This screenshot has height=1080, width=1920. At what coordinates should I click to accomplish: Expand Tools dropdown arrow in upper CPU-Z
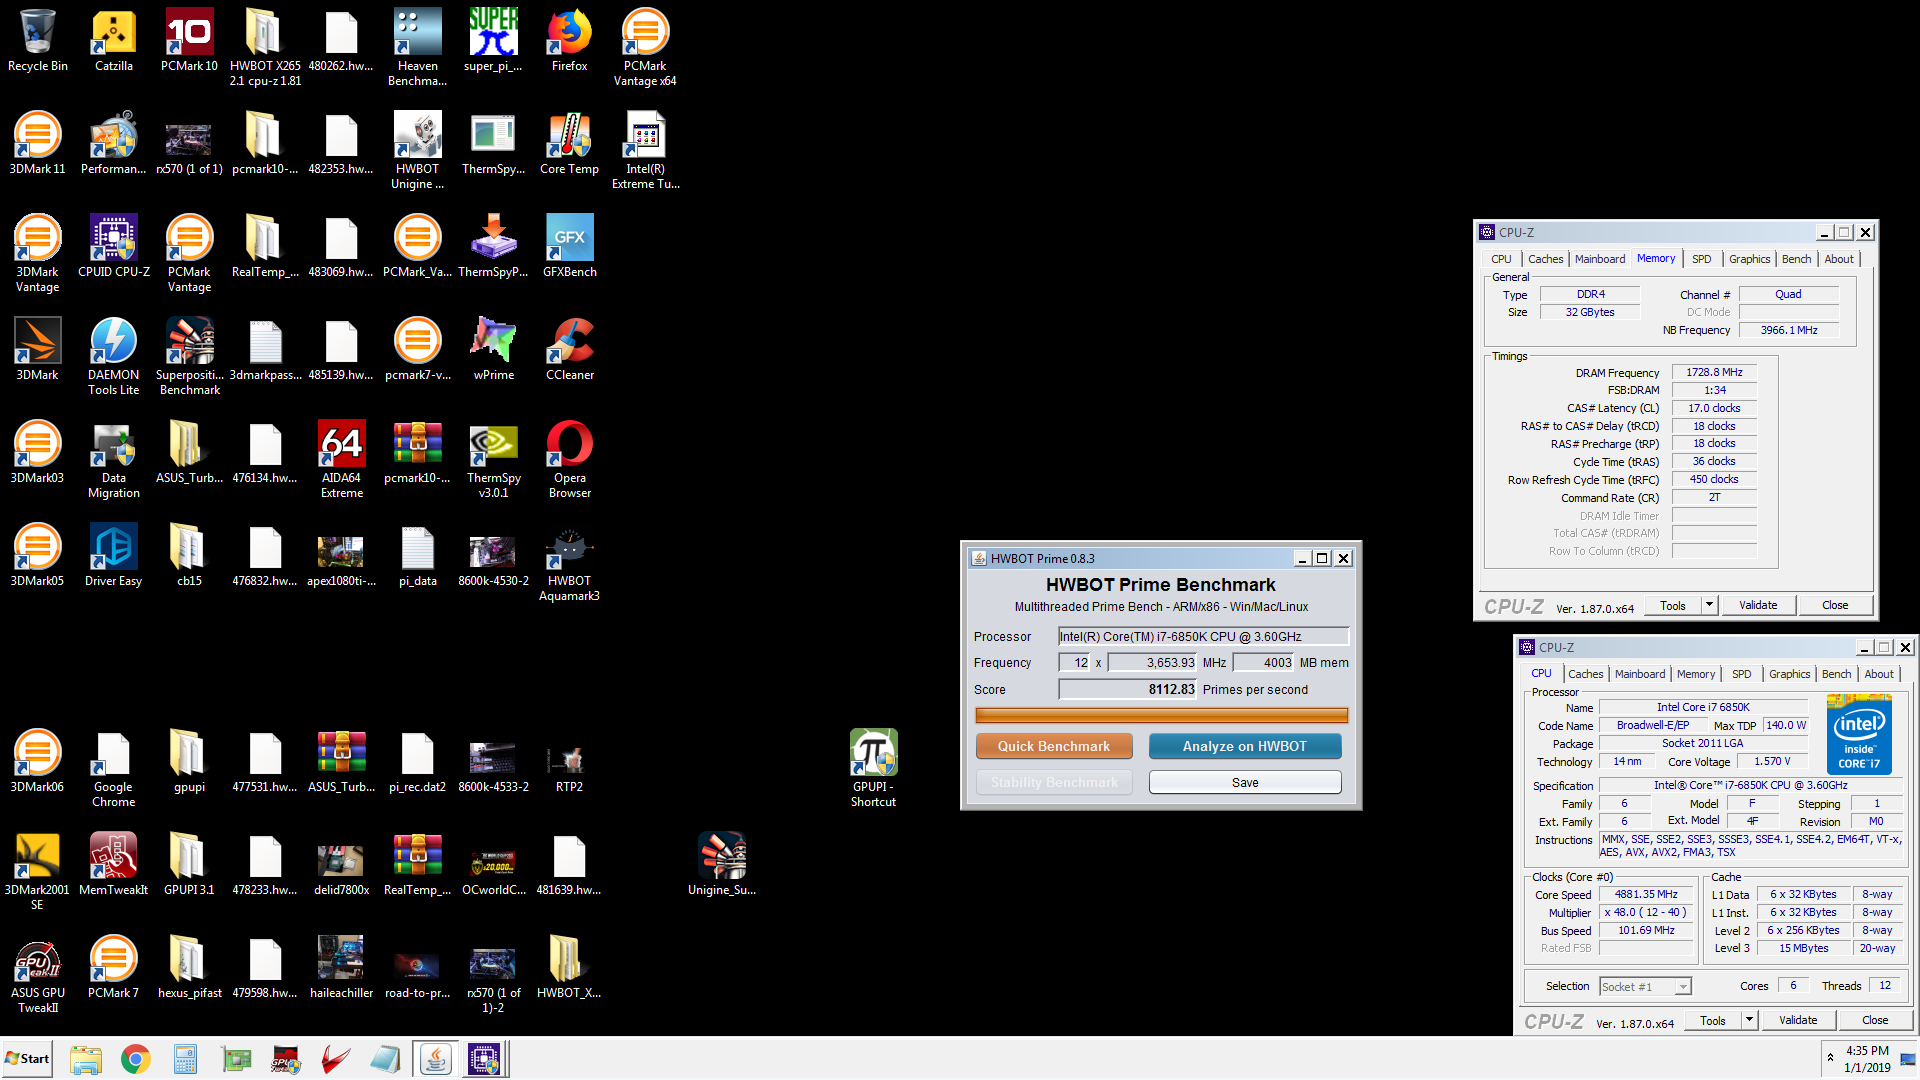point(1709,605)
